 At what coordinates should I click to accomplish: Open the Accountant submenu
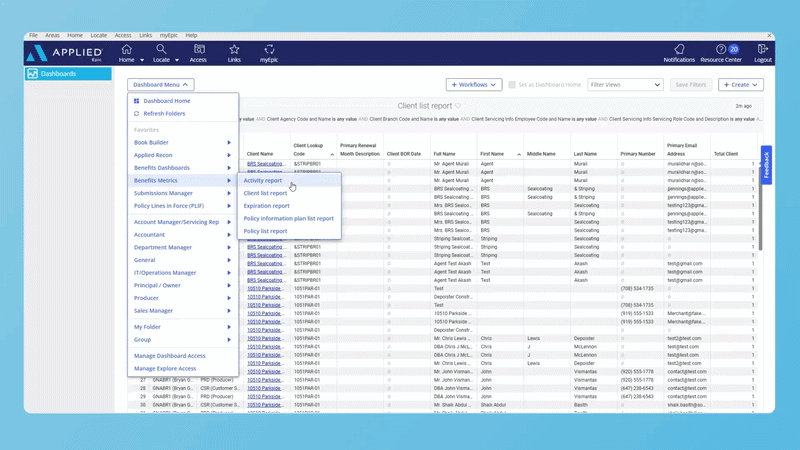pos(183,235)
